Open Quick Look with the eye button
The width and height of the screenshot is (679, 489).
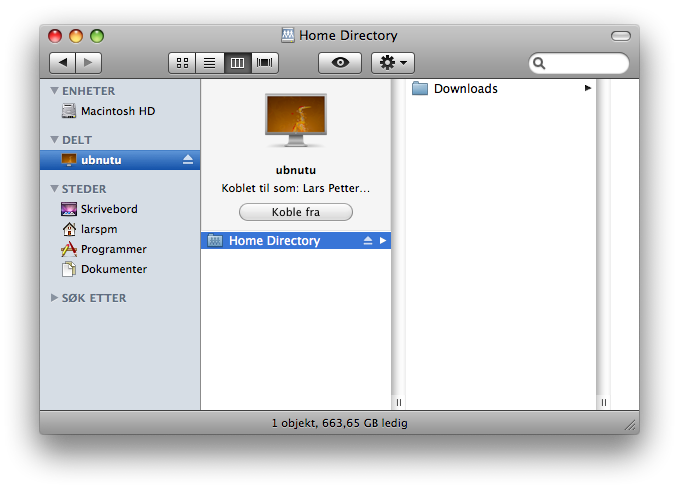(x=340, y=63)
